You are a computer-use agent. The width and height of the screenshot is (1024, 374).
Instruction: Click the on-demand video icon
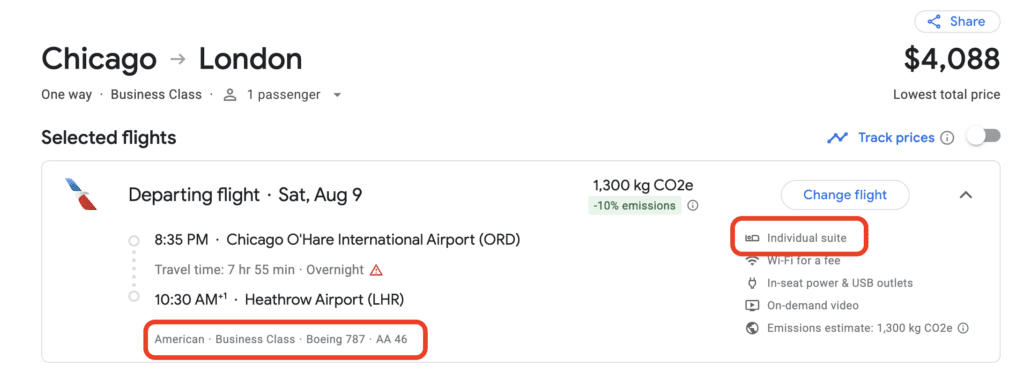(x=752, y=305)
